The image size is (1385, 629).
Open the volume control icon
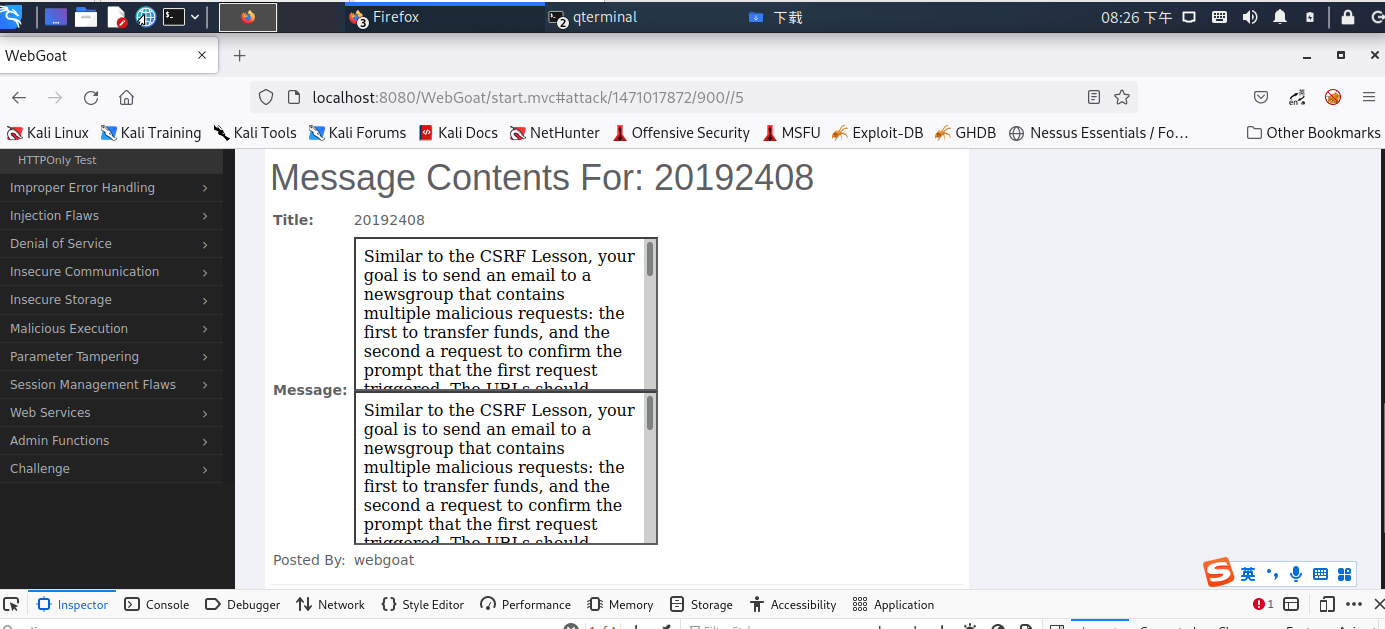click(1249, 17)
